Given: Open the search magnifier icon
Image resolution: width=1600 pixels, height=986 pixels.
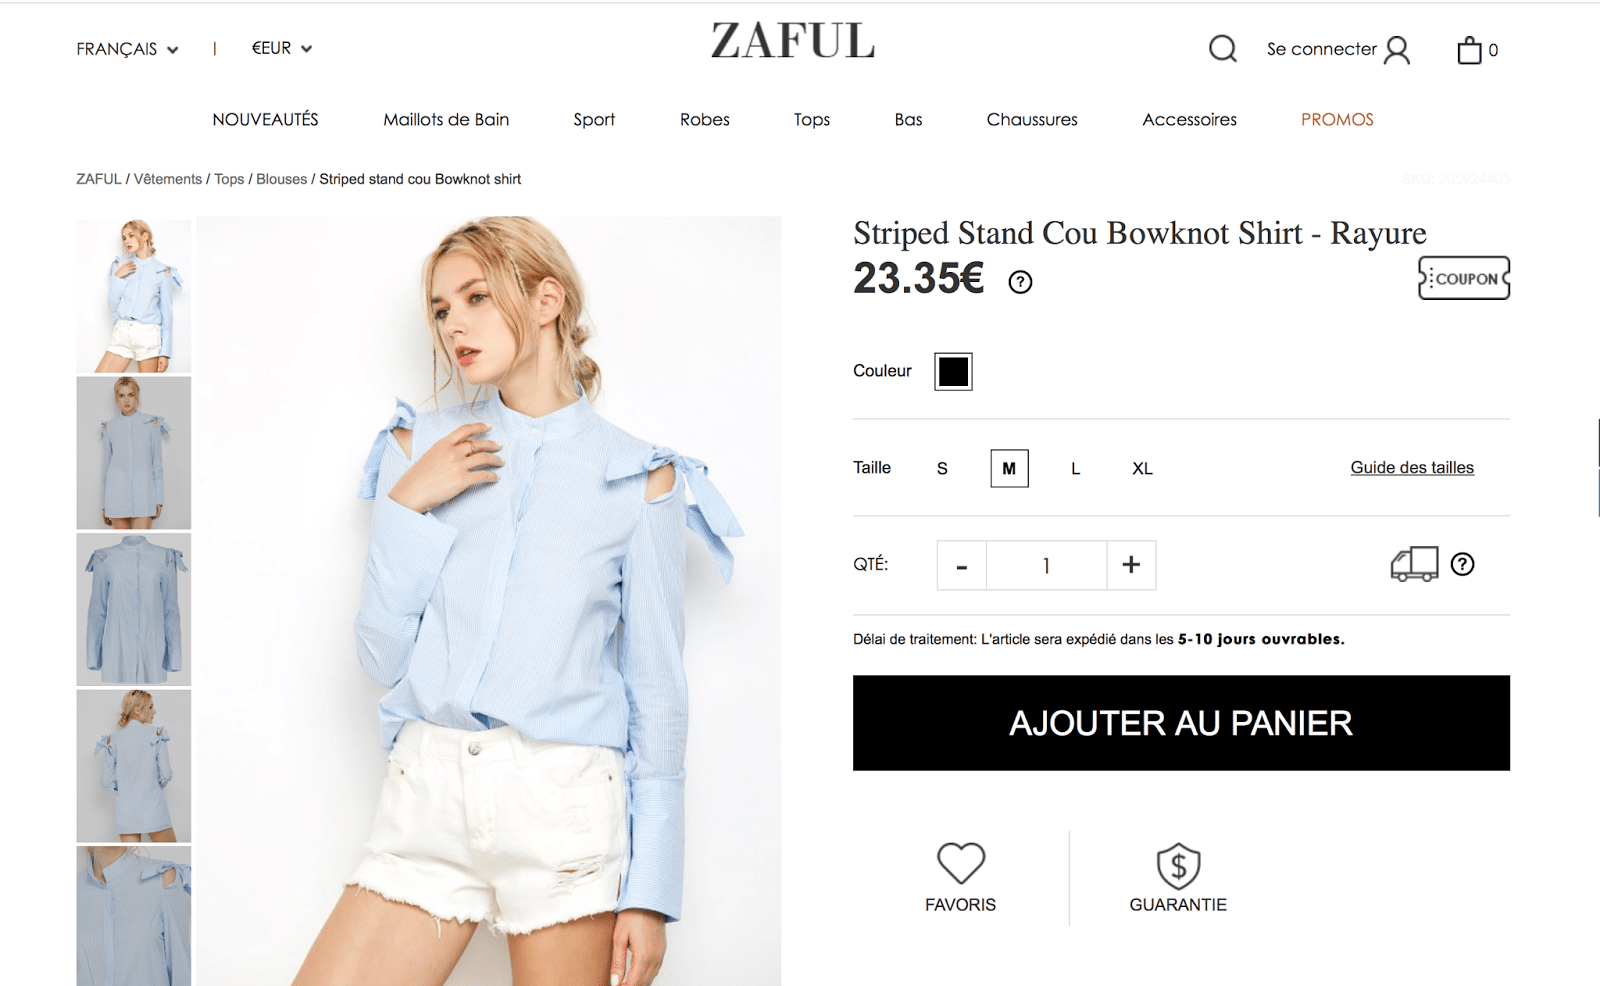Looking at the screenshot, I should pos(1222,48).
